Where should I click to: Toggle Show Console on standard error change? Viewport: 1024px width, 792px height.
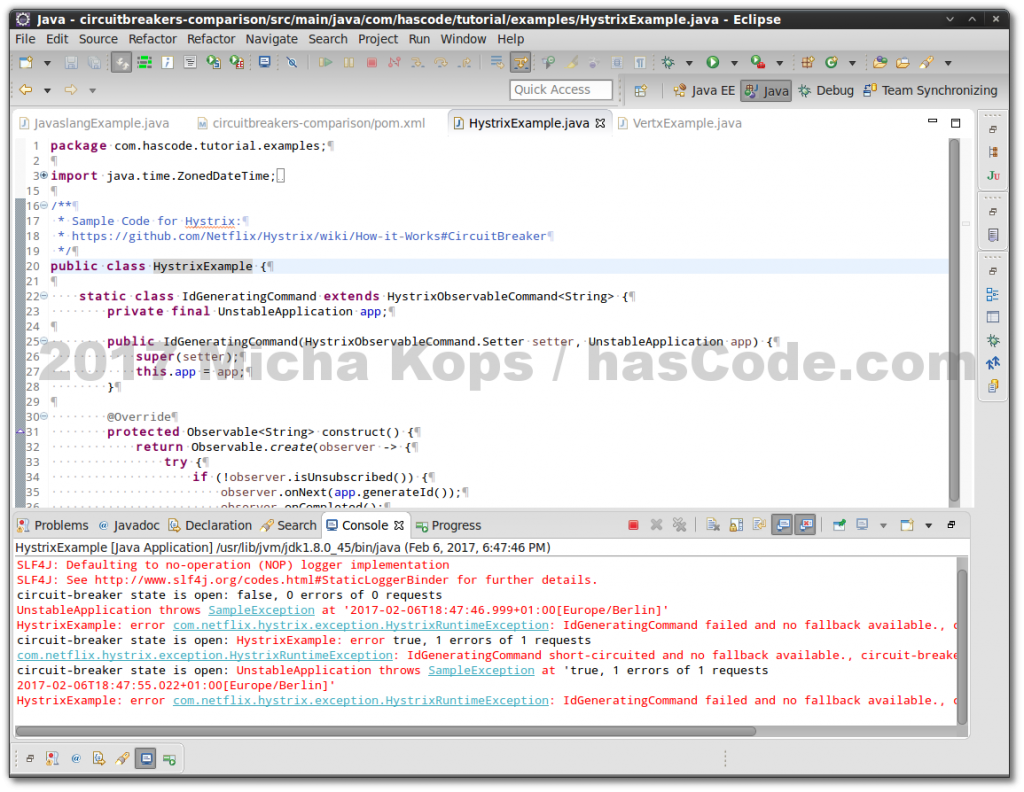(806, 525)
